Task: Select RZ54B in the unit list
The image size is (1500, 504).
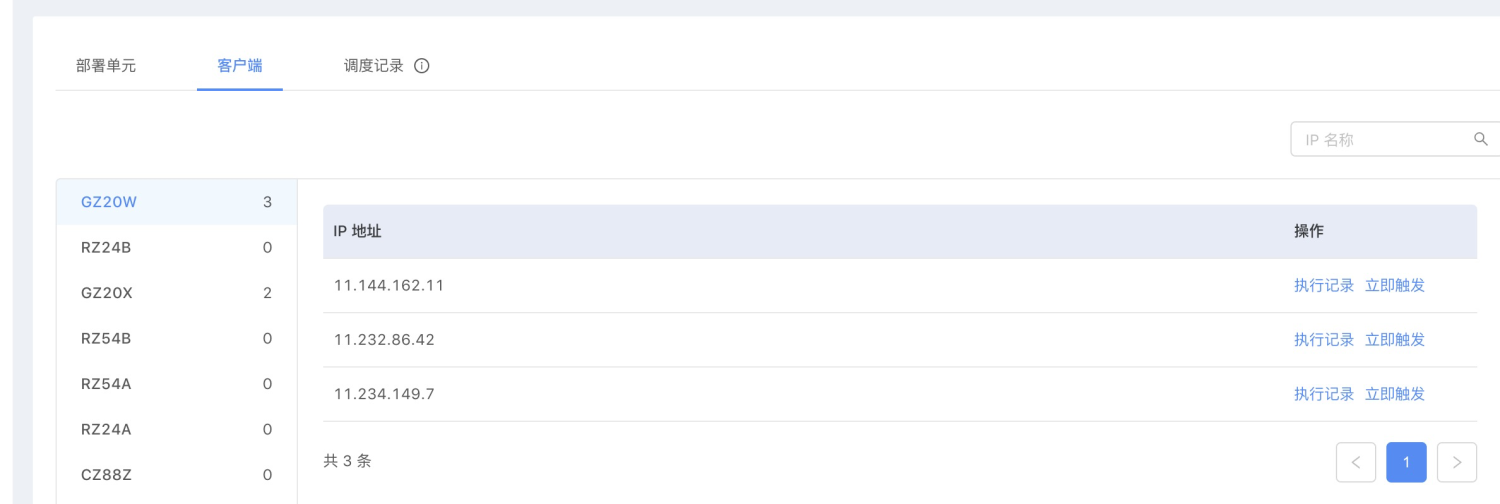Action: [177, 338]
